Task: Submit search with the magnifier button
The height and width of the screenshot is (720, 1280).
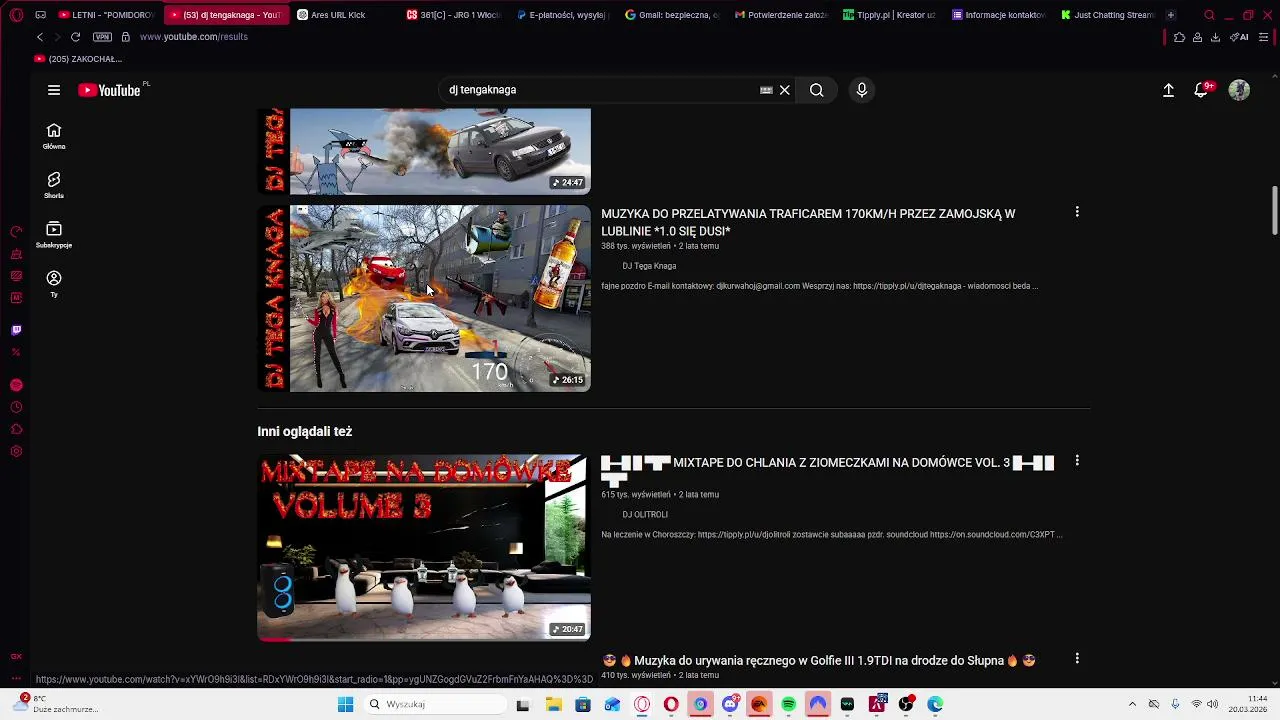Action: [817, 90]
